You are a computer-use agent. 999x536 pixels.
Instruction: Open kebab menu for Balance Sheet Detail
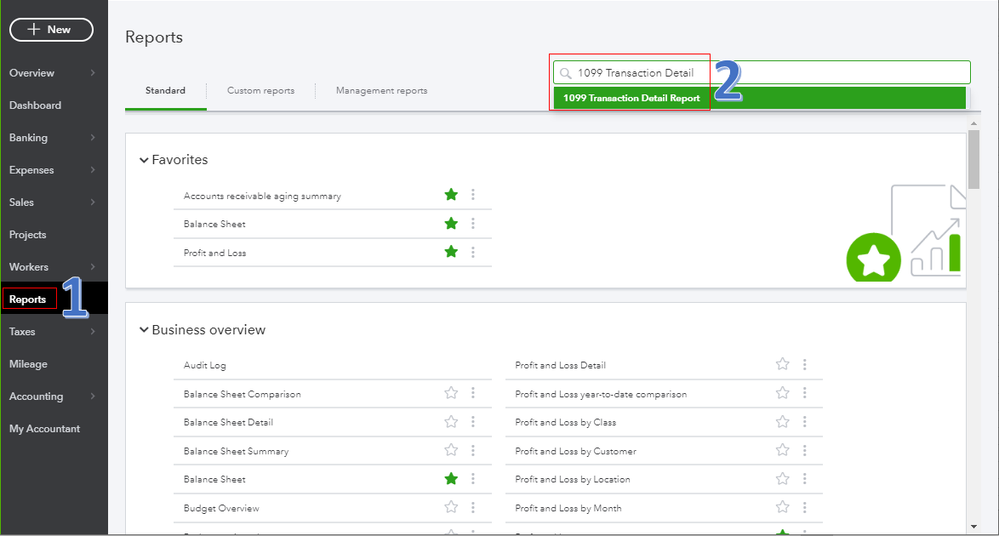coord(473,422)
